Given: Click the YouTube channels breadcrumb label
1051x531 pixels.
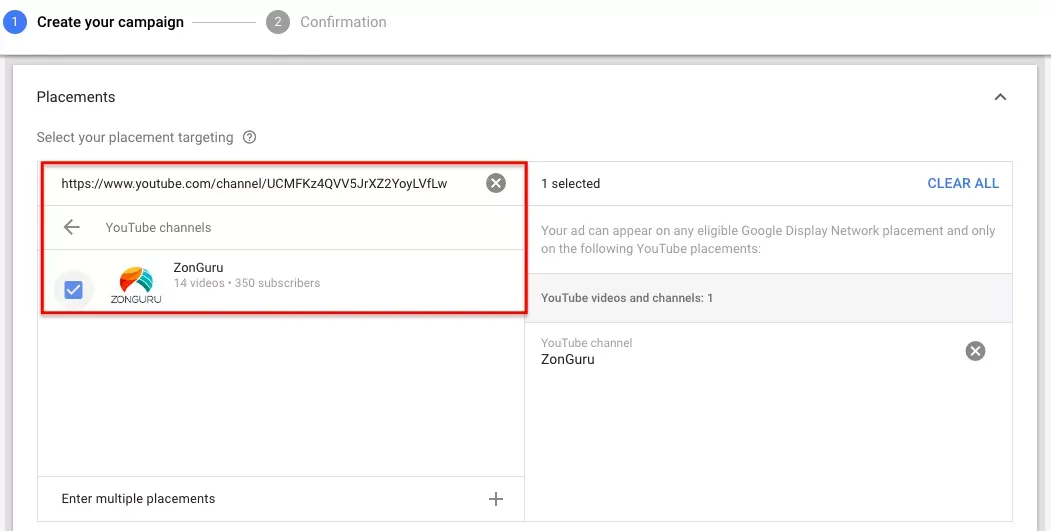Looking at the screenshot, I should coord(158,227).
